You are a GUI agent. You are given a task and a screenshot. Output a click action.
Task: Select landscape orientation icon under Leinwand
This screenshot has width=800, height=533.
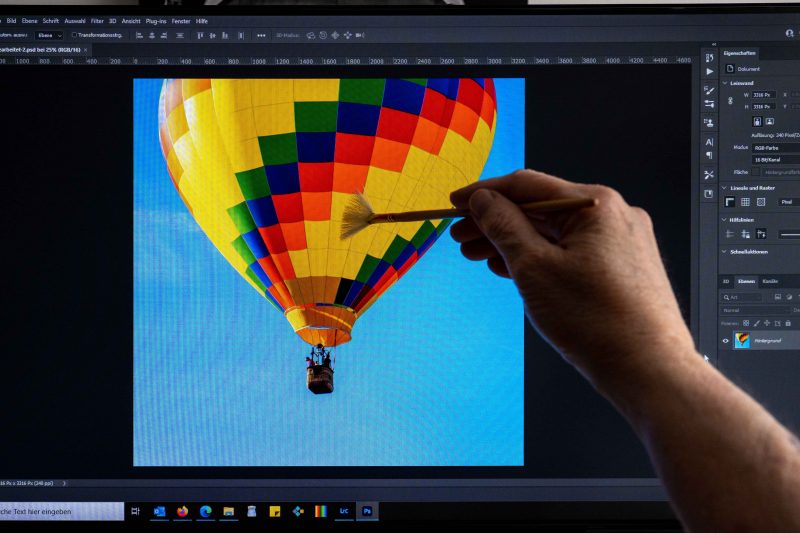click(770, 121)
